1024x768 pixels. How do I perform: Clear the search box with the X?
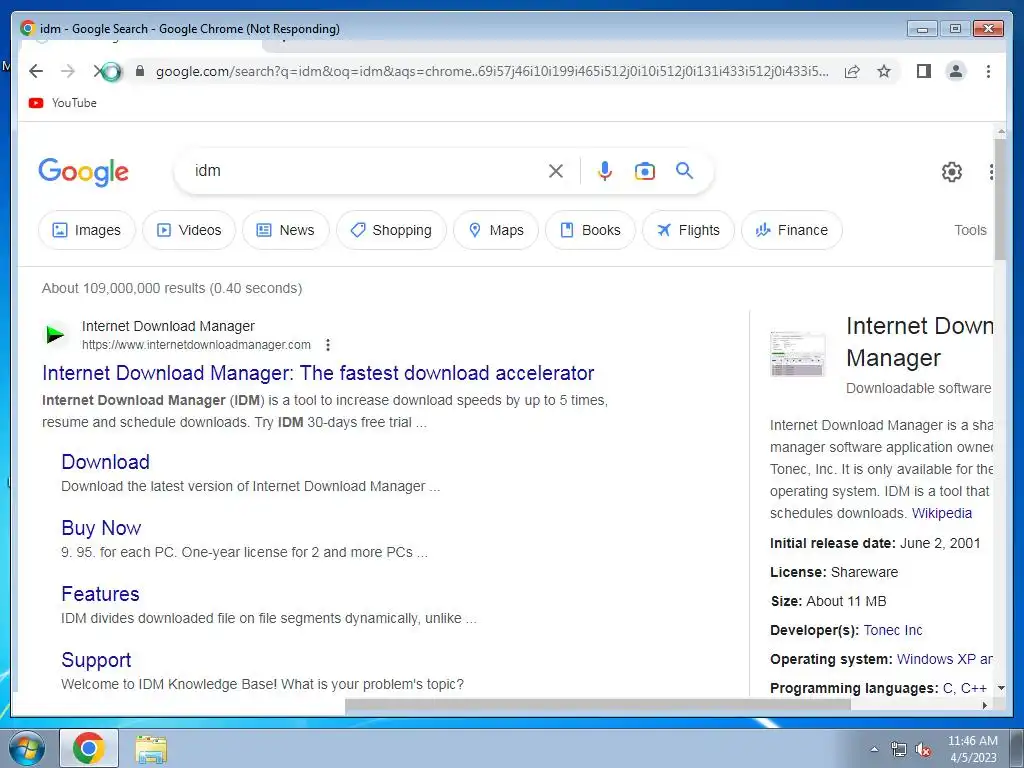[x=556, y=171]
